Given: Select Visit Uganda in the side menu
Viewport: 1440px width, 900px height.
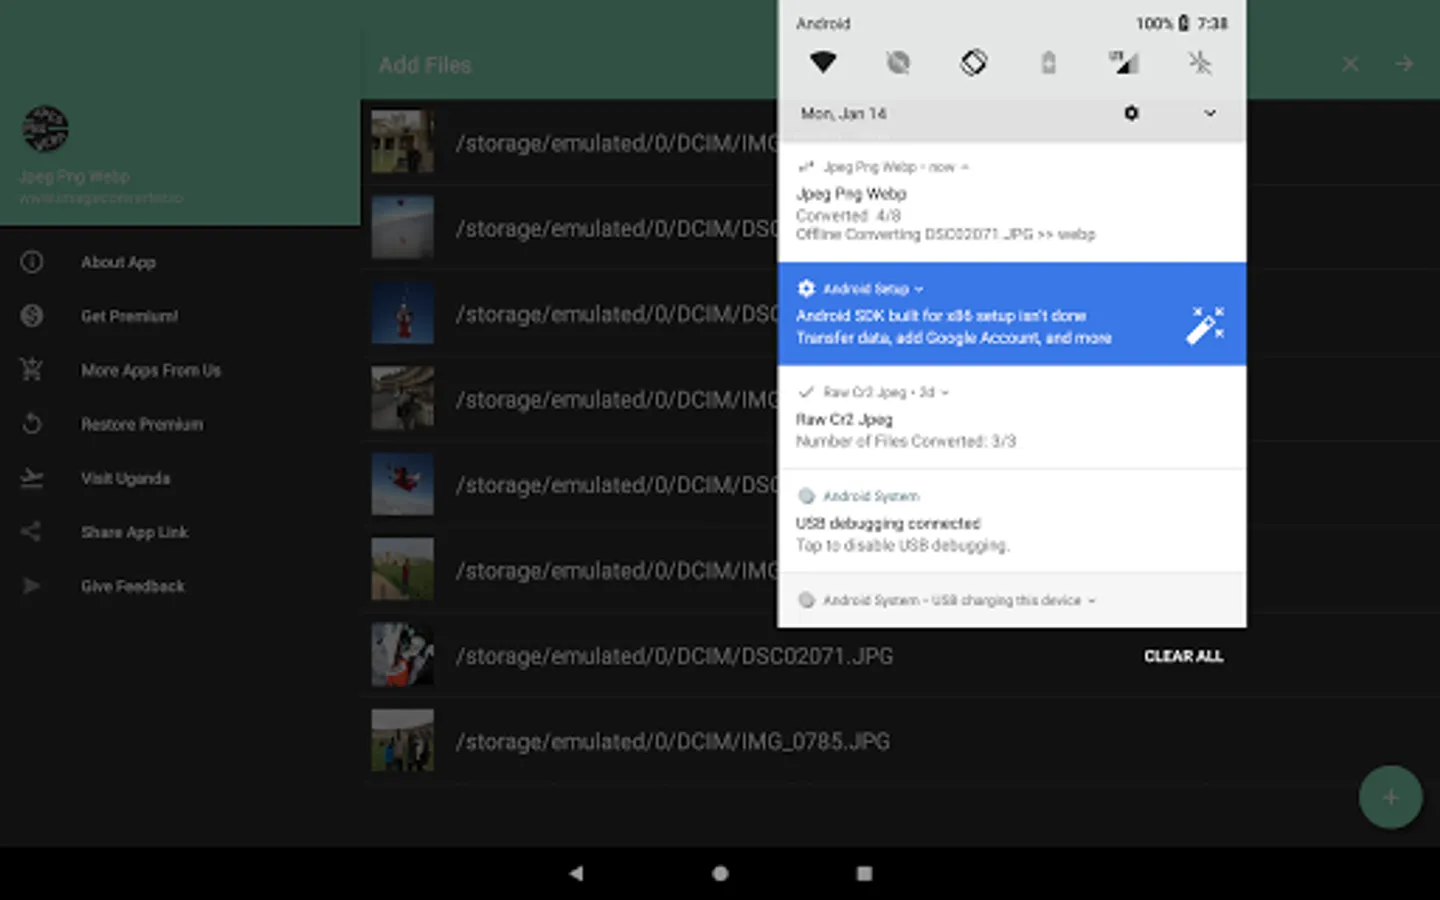Looking at the screenshot, I should coord(125,478).
